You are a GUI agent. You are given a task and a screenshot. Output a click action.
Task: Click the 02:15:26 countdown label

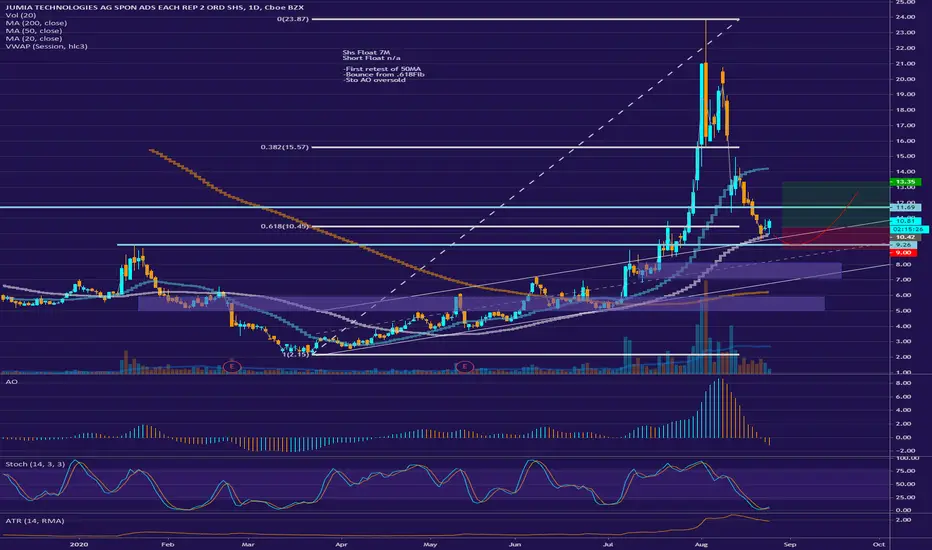909,229
